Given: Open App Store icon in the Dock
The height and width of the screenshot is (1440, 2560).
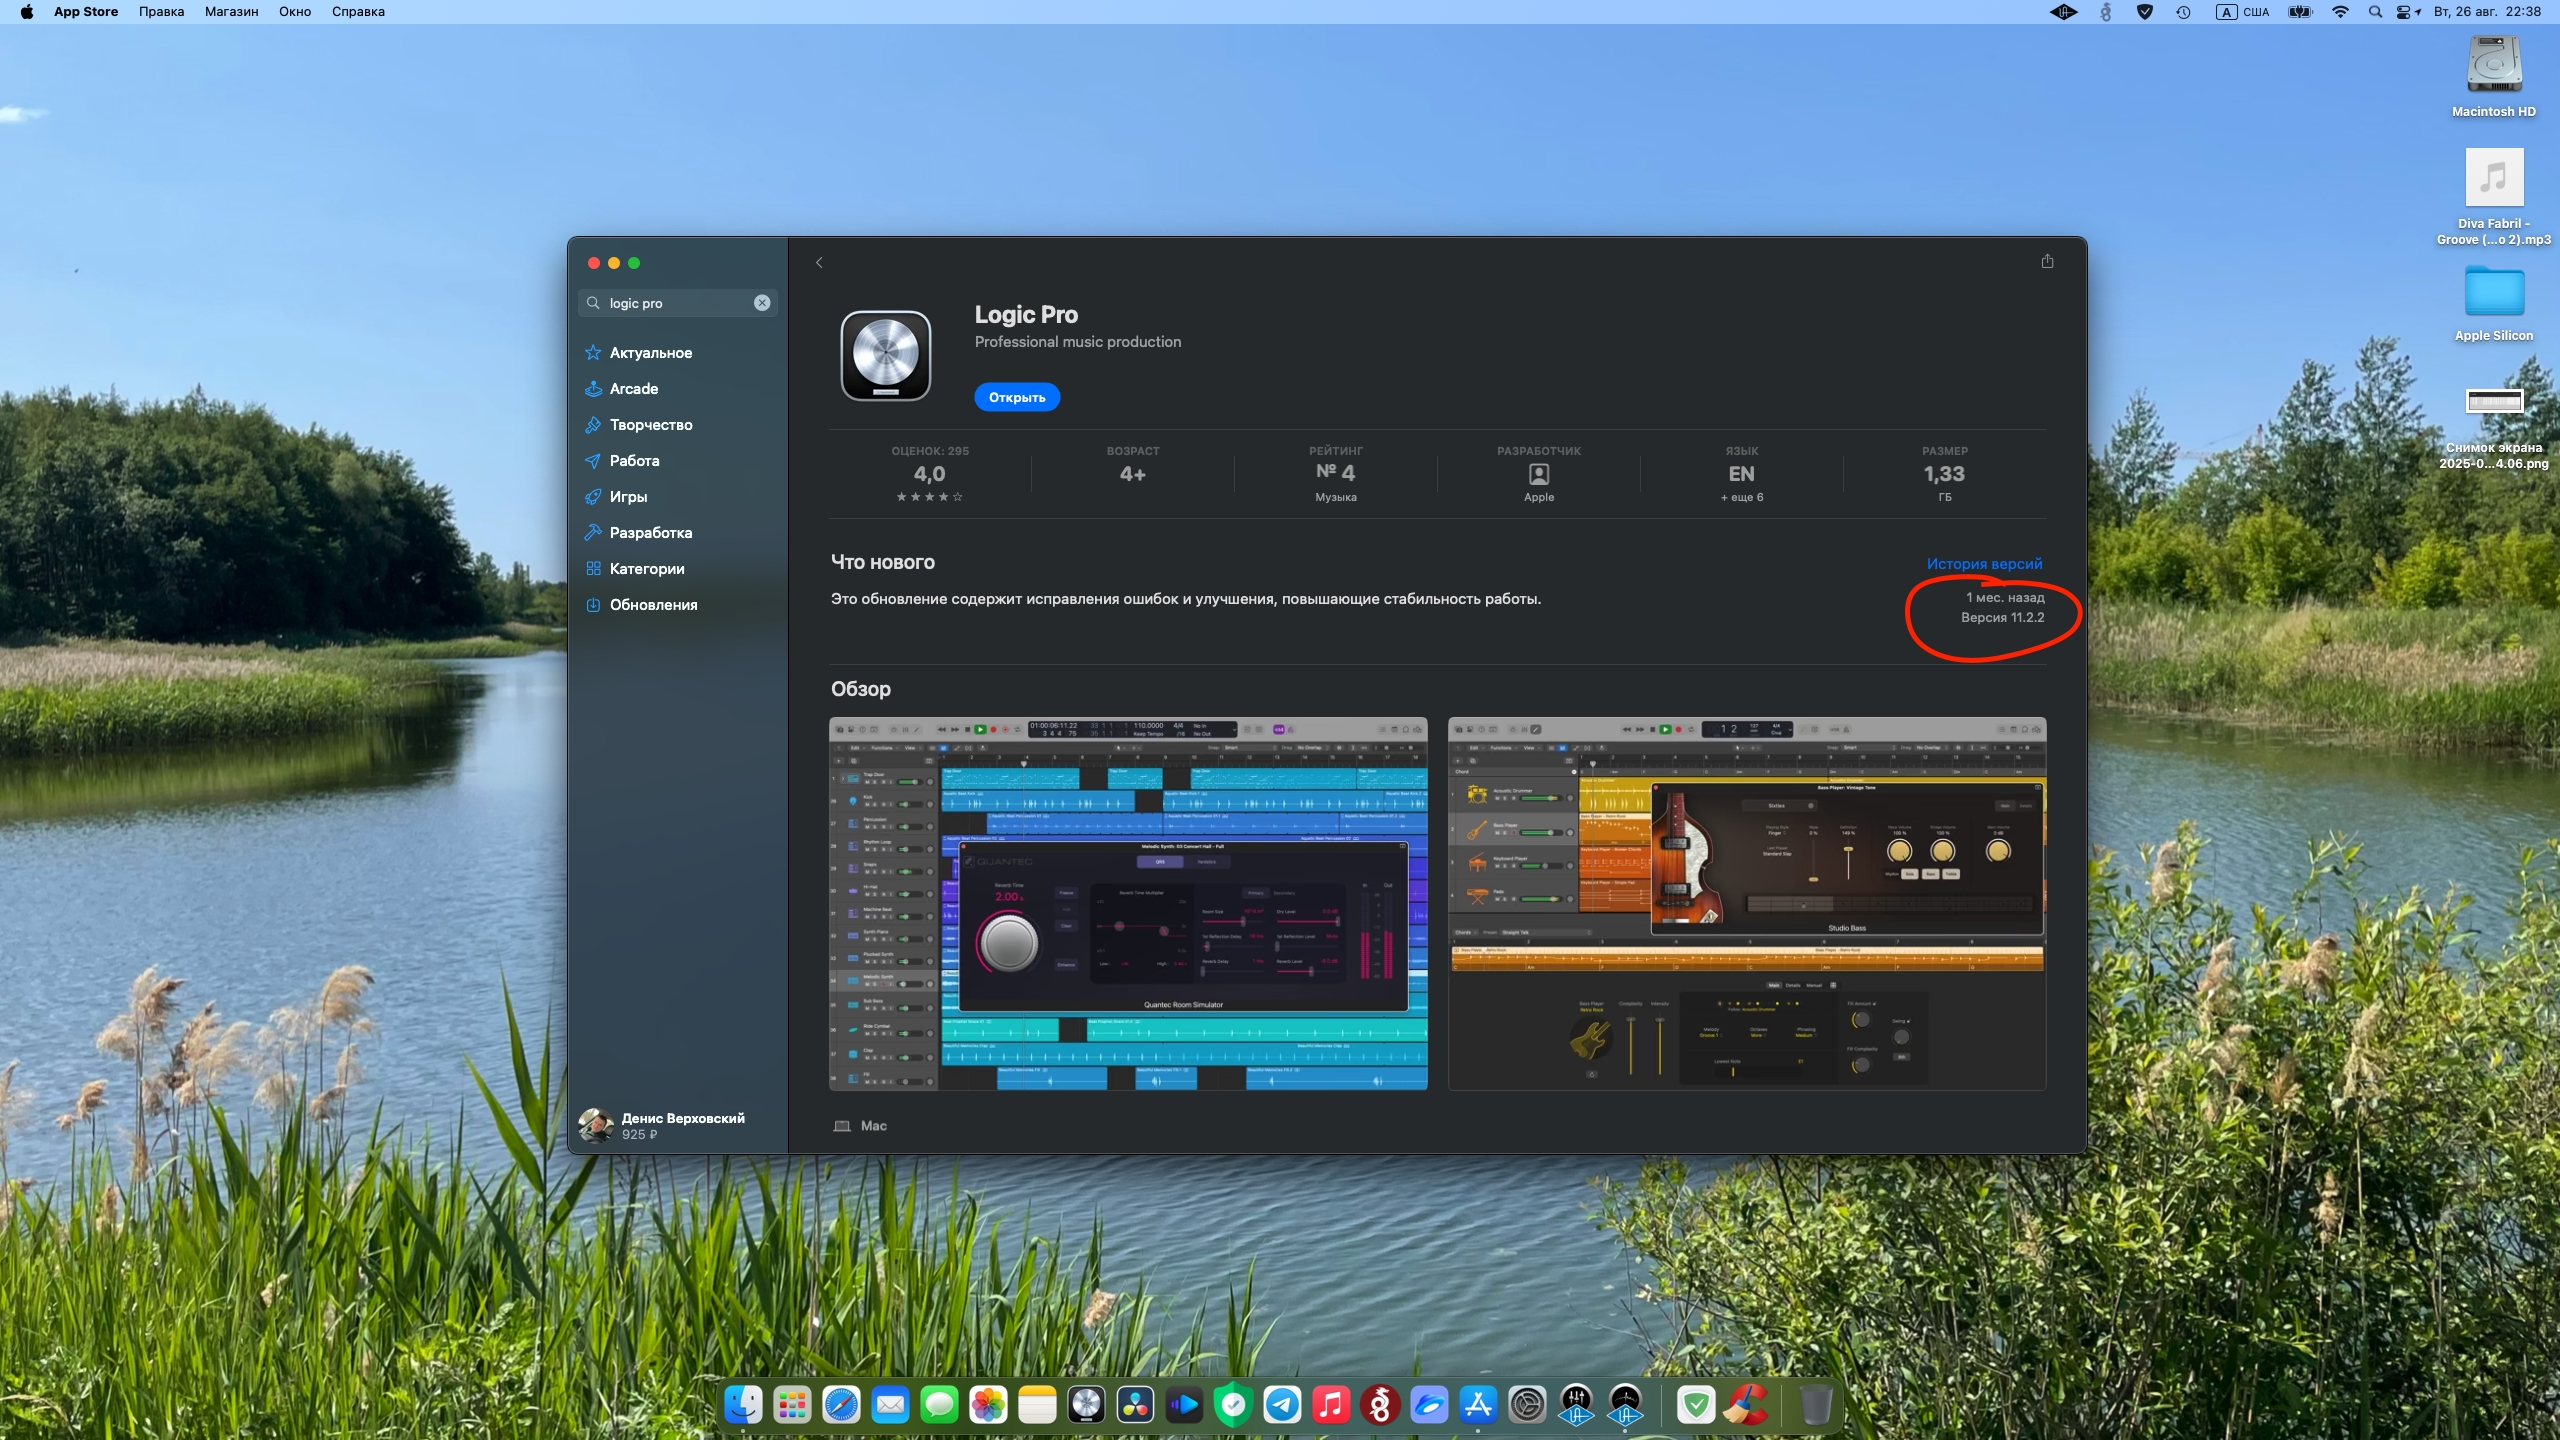Looking at the screenshot, I should [1478, 1405].
